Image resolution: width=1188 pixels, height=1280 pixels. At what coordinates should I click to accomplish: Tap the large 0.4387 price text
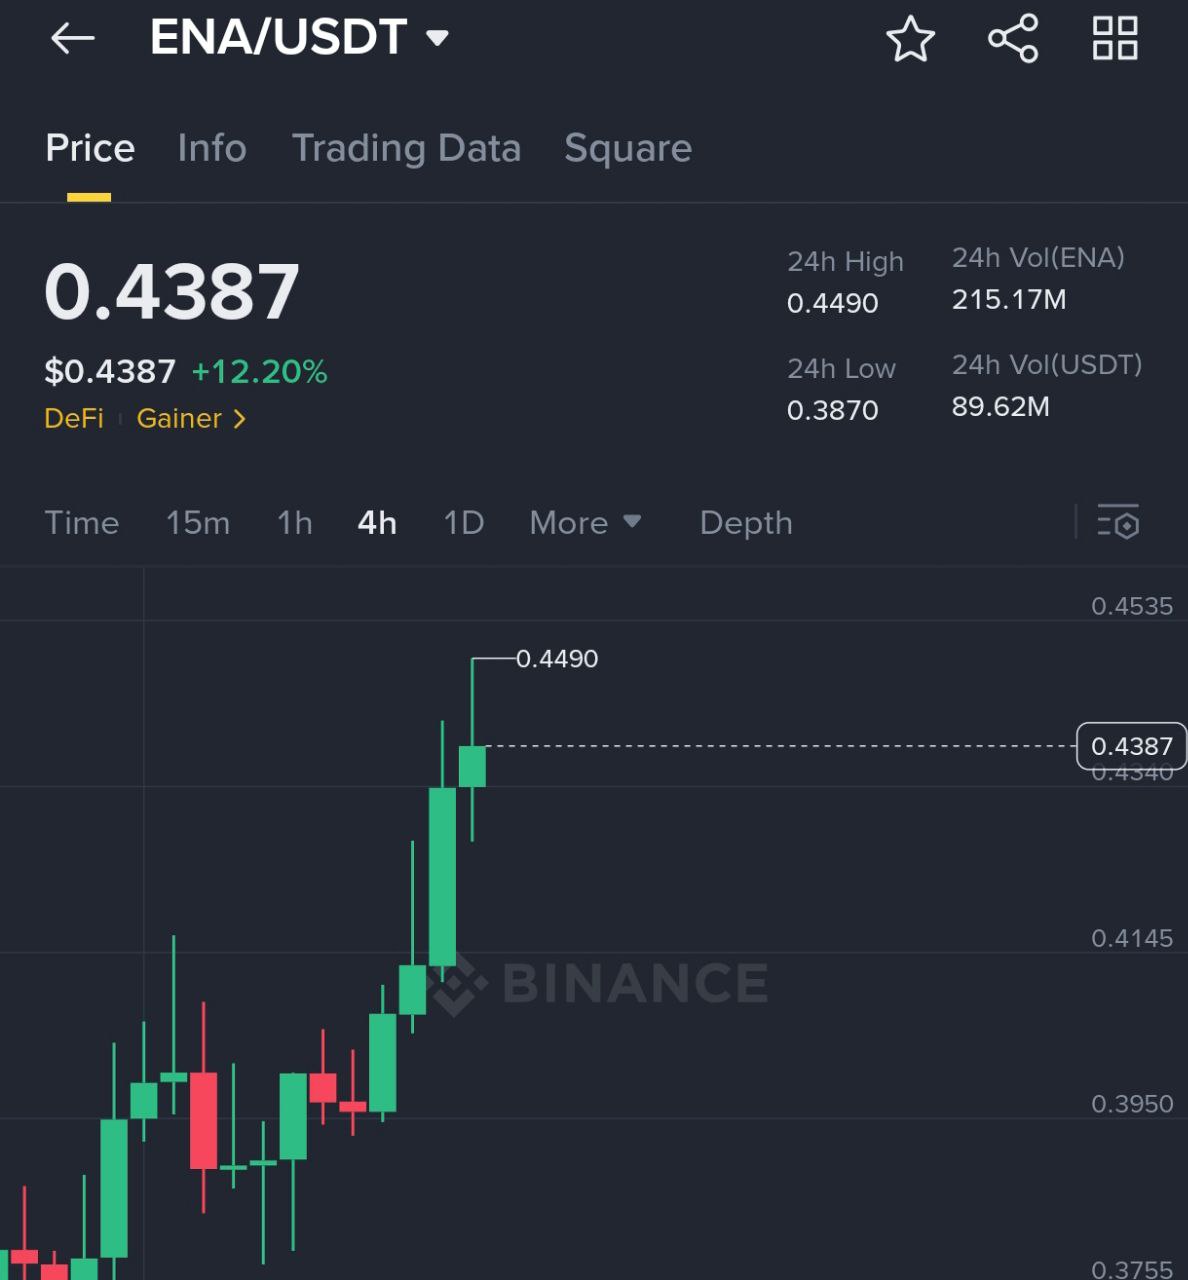172,291
